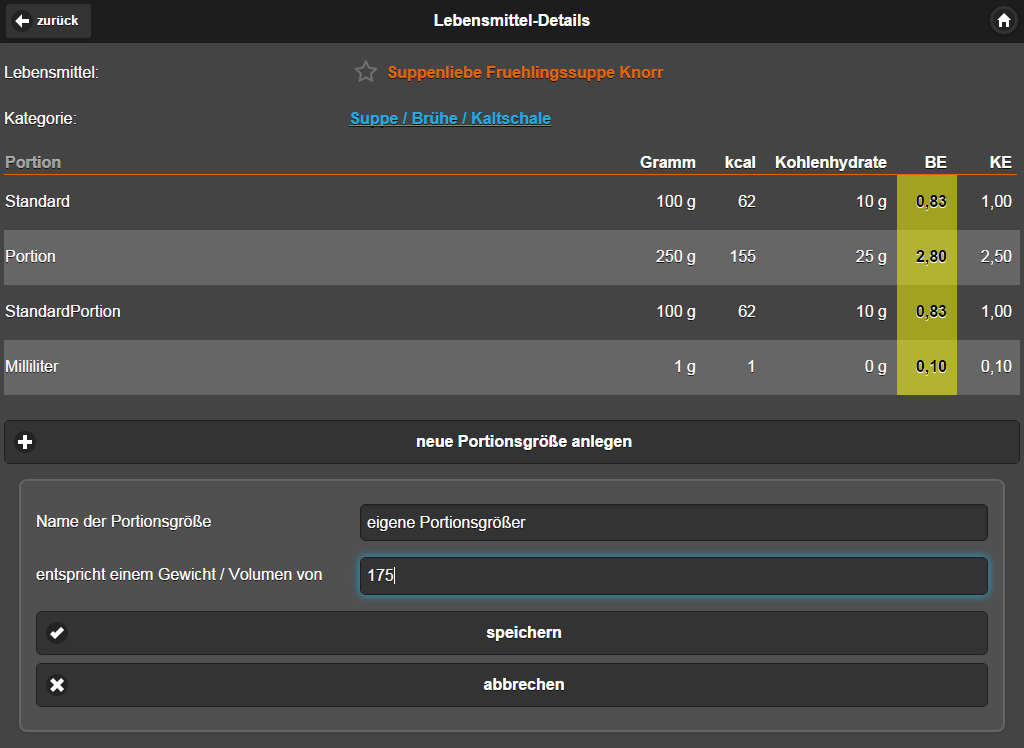This screenshot has width=1024, height=748.
Task: Click the Kohlenhydrate column header
Action: 831,162
